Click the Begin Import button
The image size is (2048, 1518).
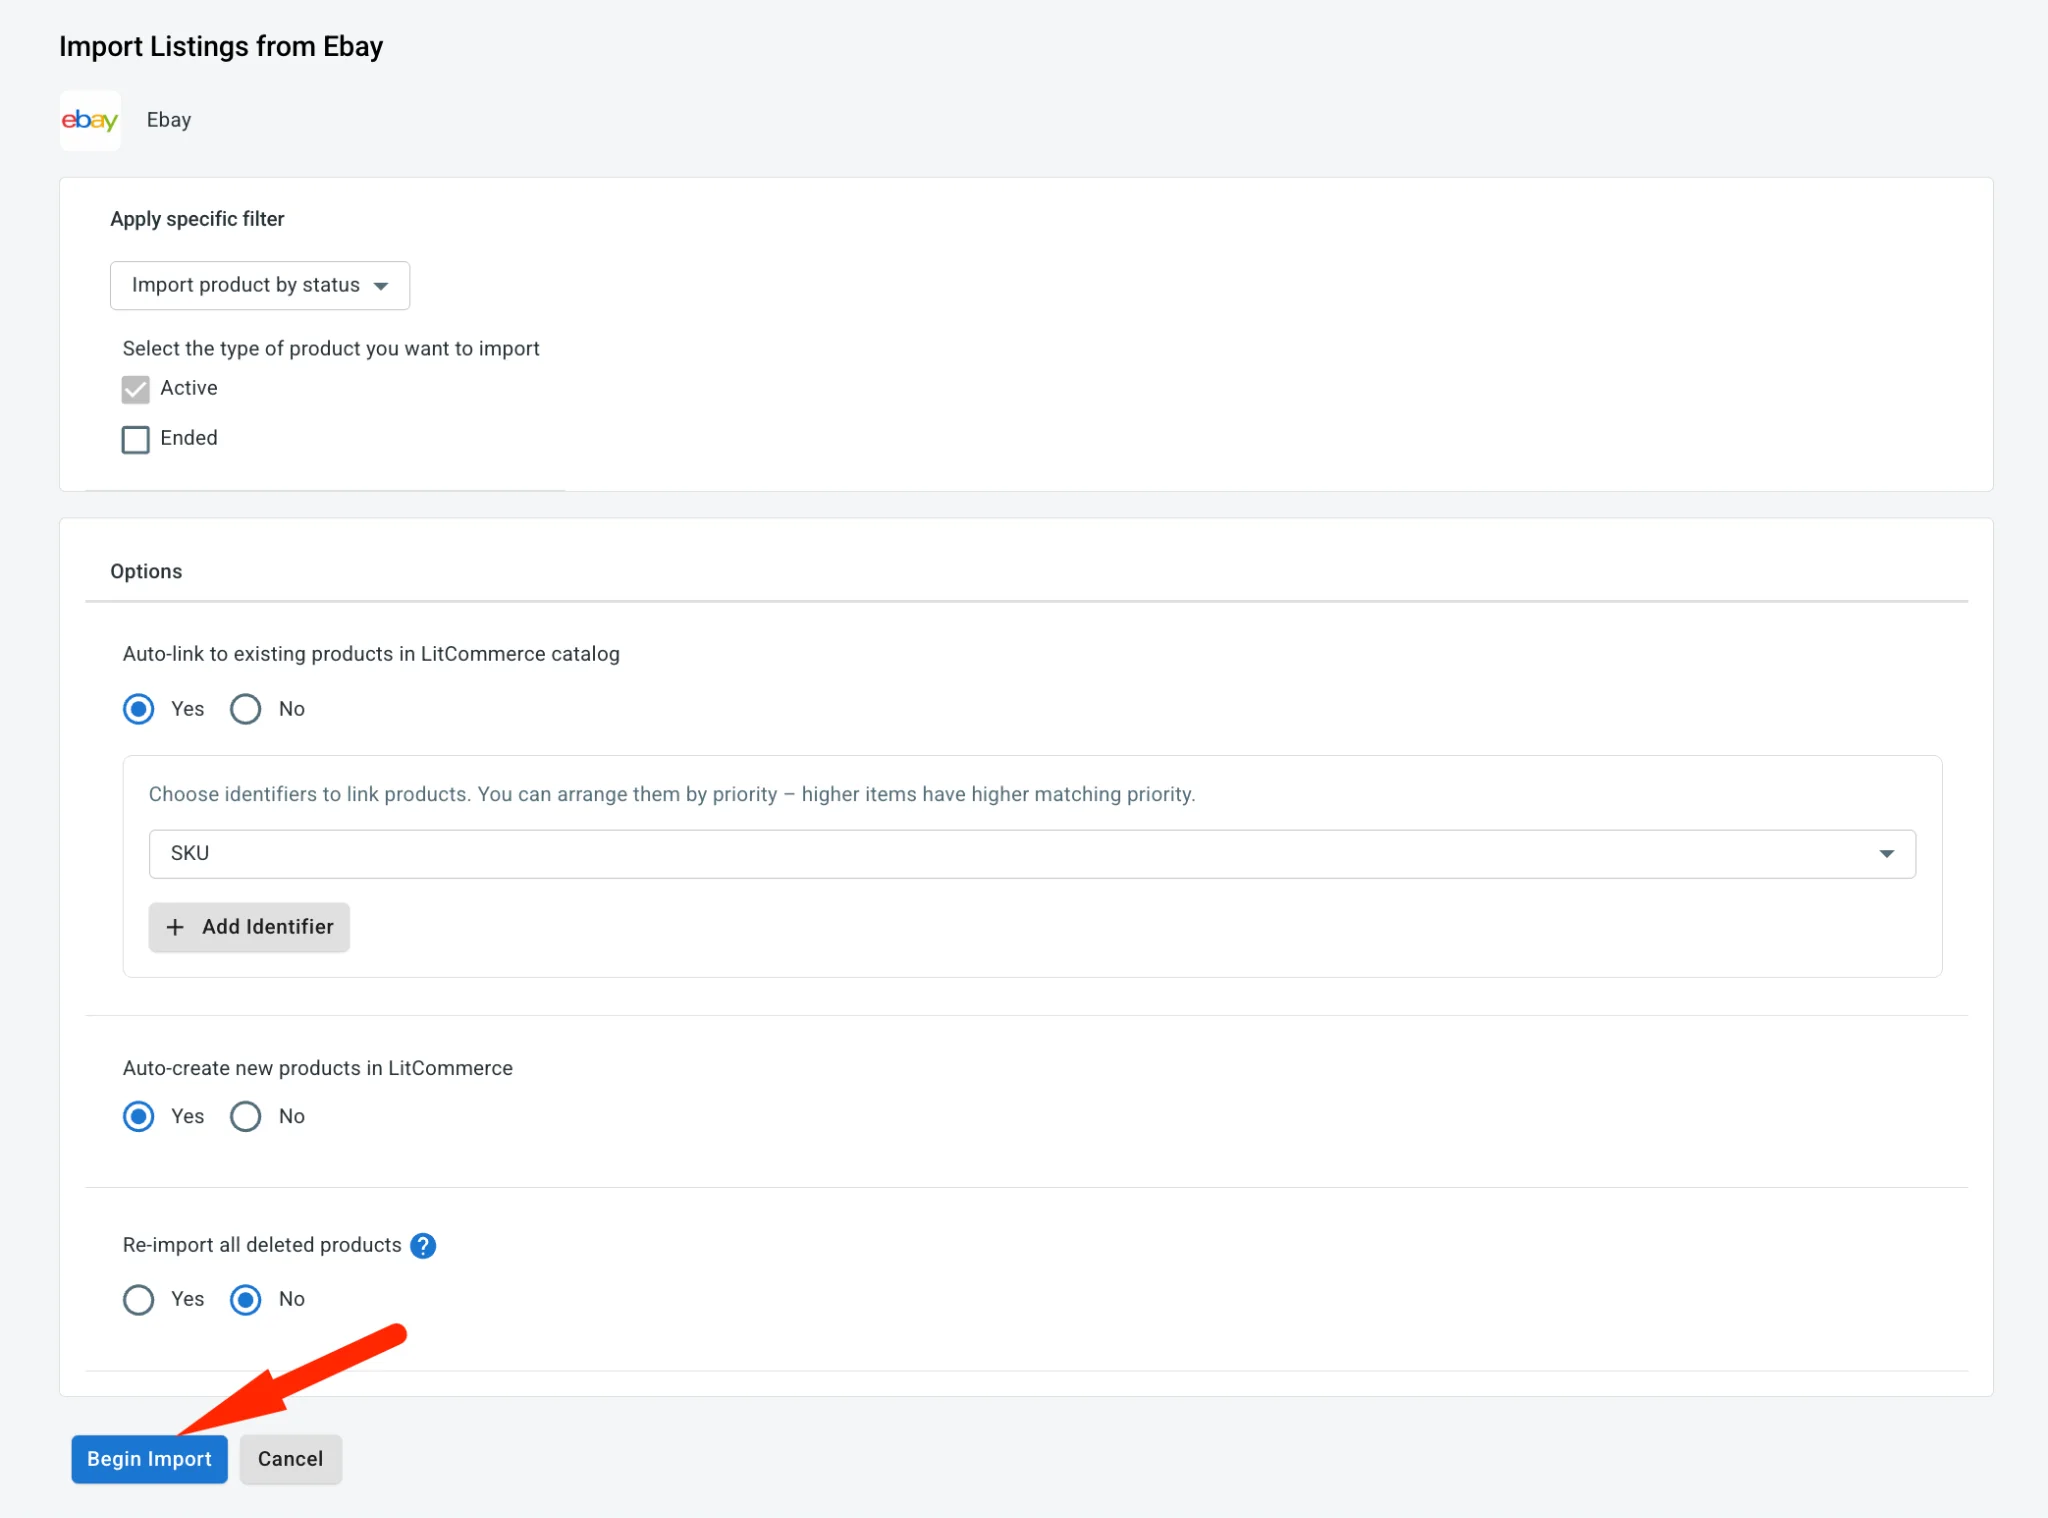pyautogui.click(x=149, y=1459)
